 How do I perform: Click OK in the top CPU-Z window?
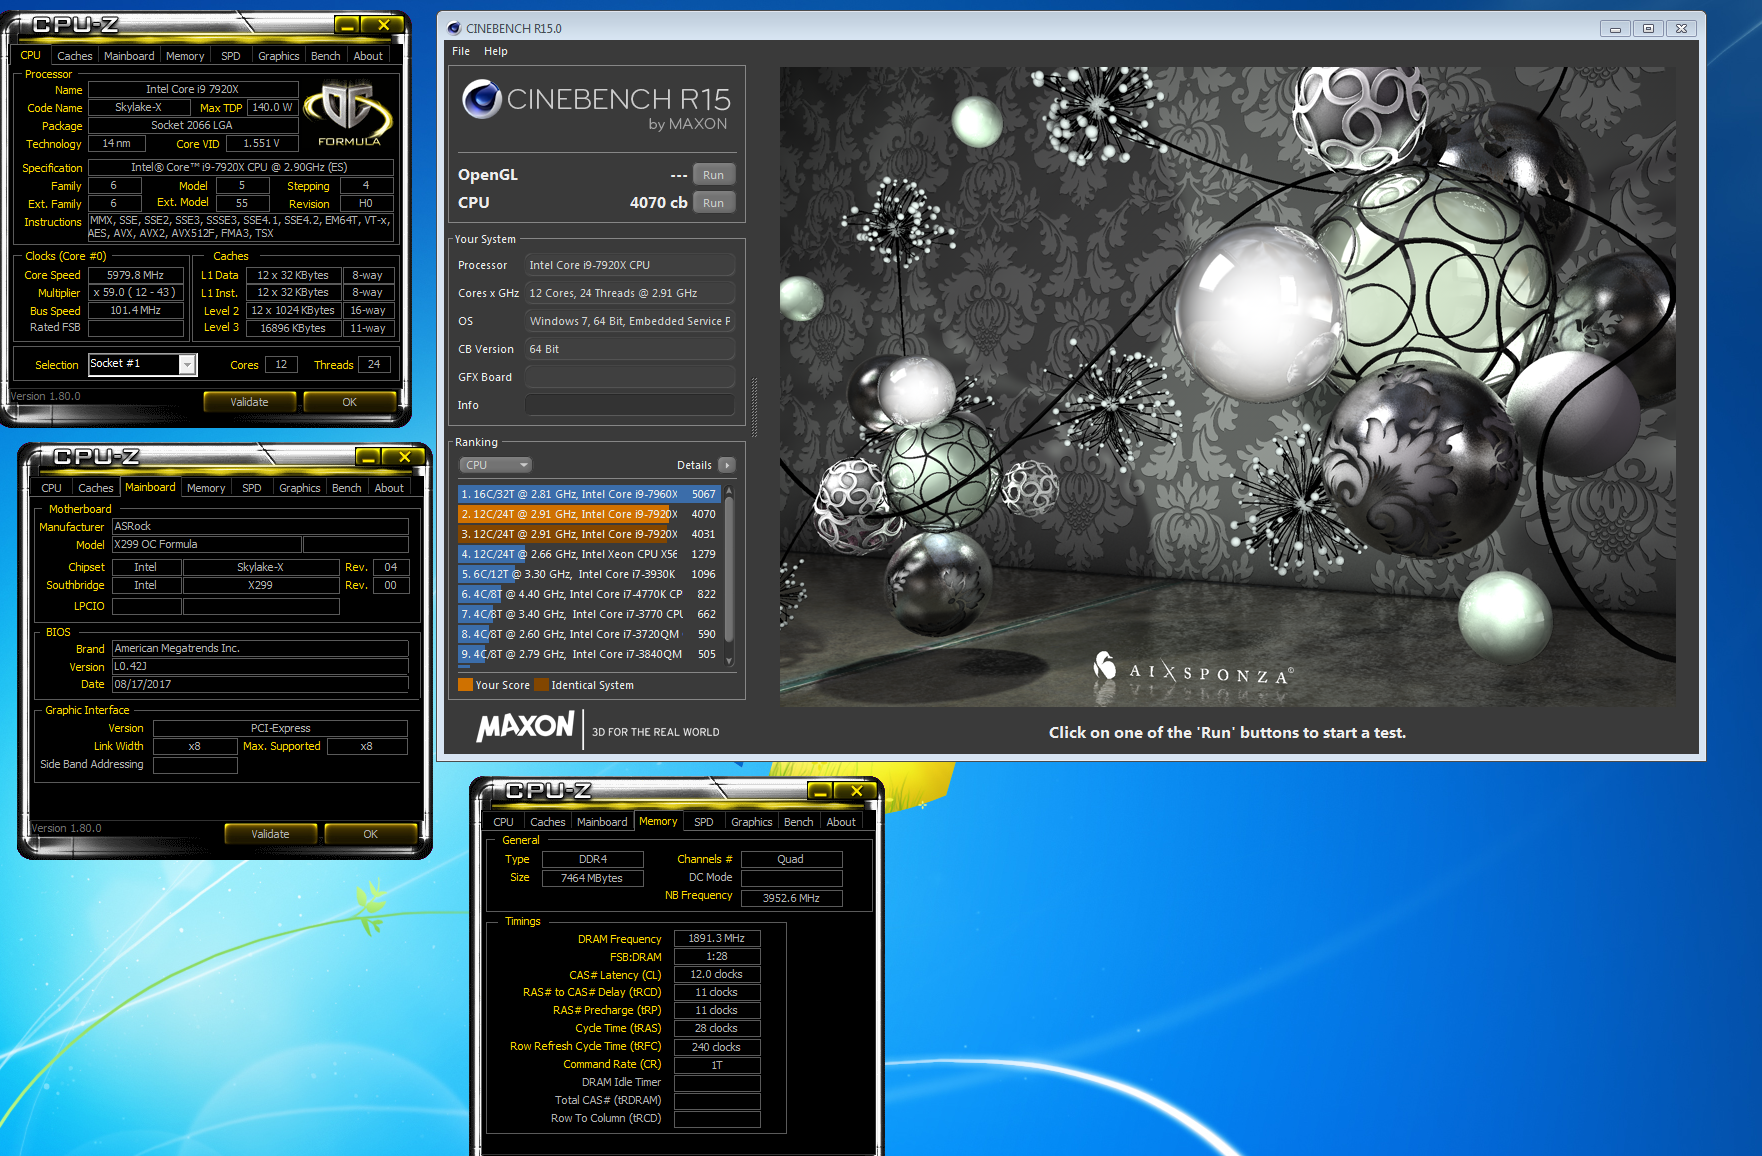point(349,402)
